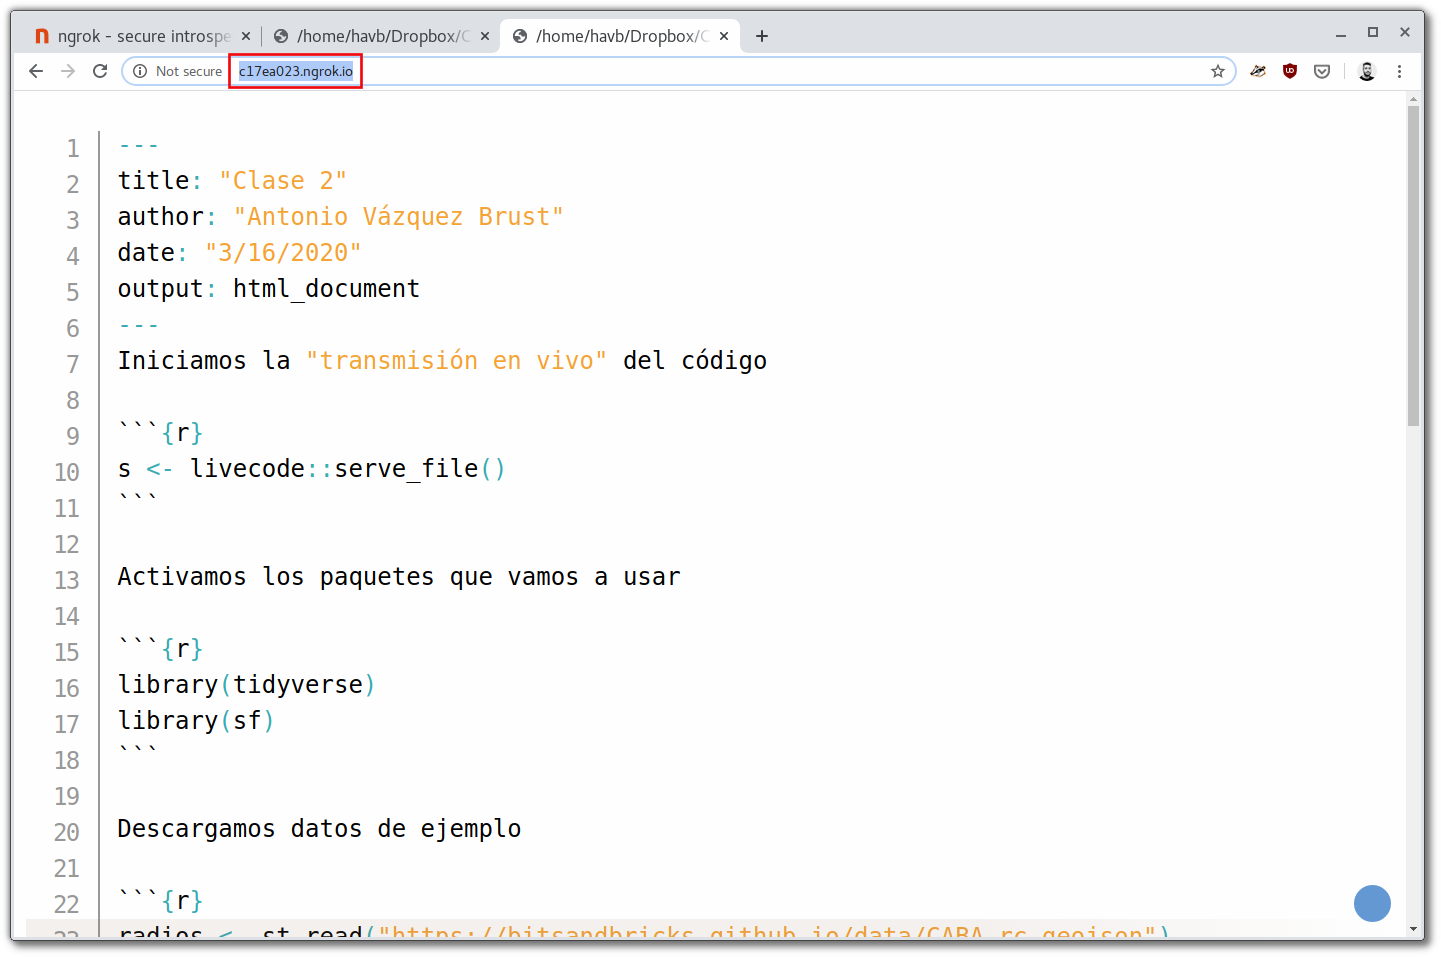This screenshot has width=1441, height=957.
Task: Click the "Iniciamos la transmisión en vivo" line
Action: click(442, 361)
